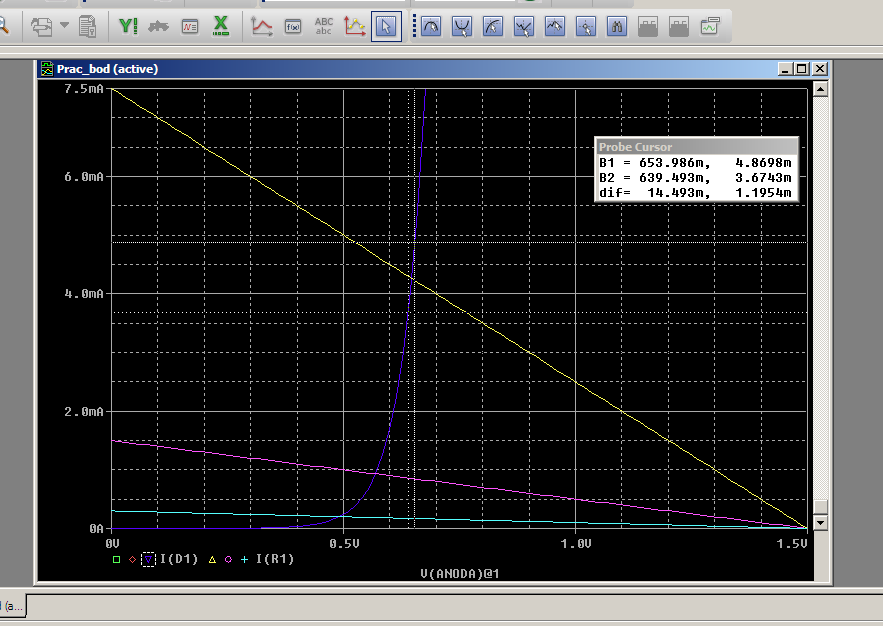Click the Probe Cursor box title
Screen dimensions: 883x626
tap(635, 147)
